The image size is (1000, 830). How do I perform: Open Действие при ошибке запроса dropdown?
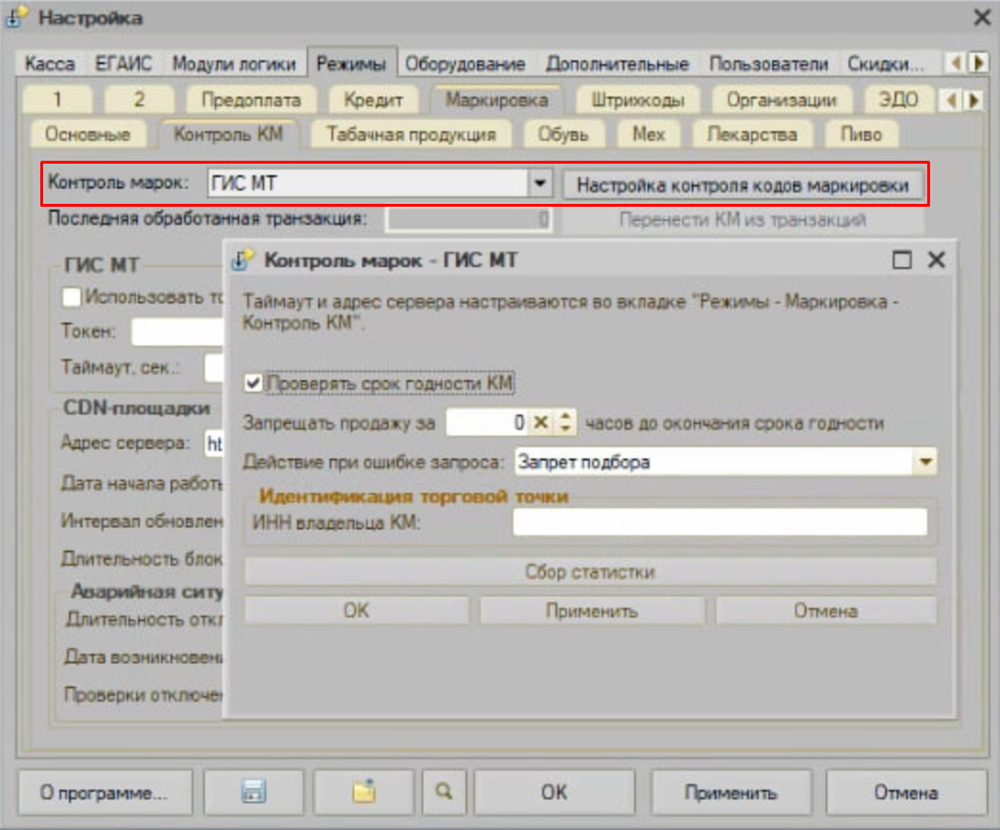pyautogui.click(x=926, y=462)
